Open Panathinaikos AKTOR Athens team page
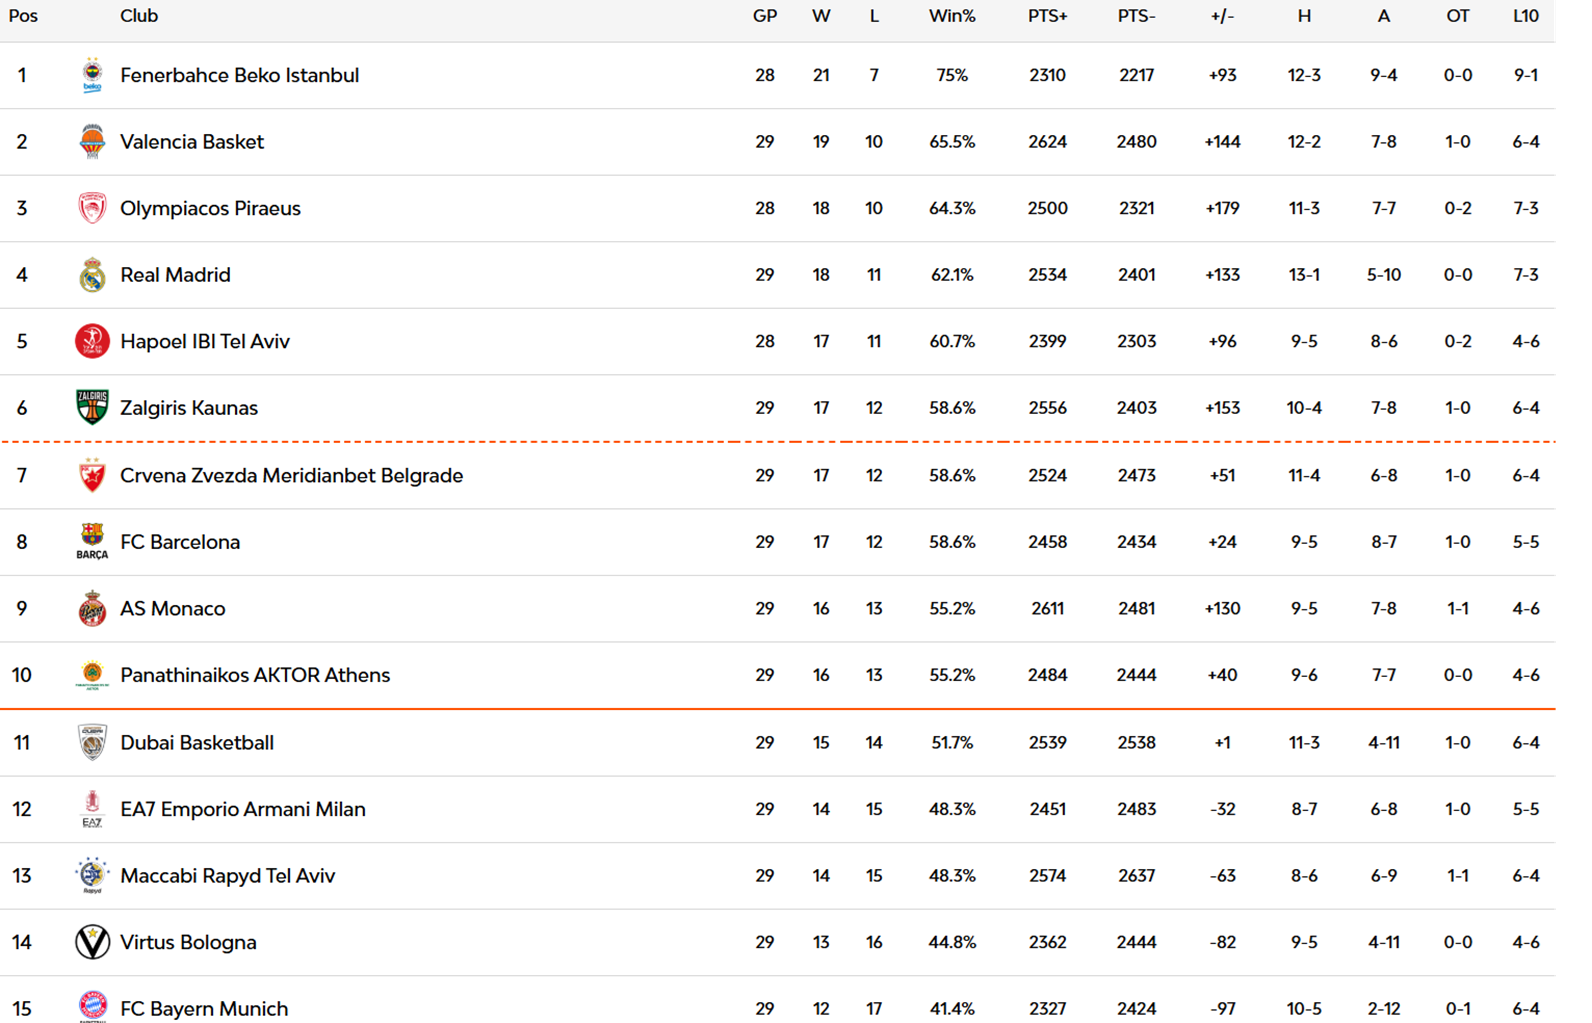Viewport: 1592px width, 1023px height. [x=255, y=675]
